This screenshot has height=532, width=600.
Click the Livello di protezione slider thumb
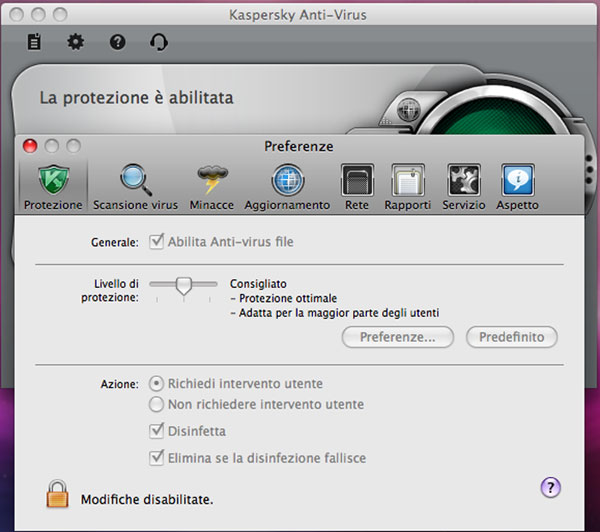184,286
